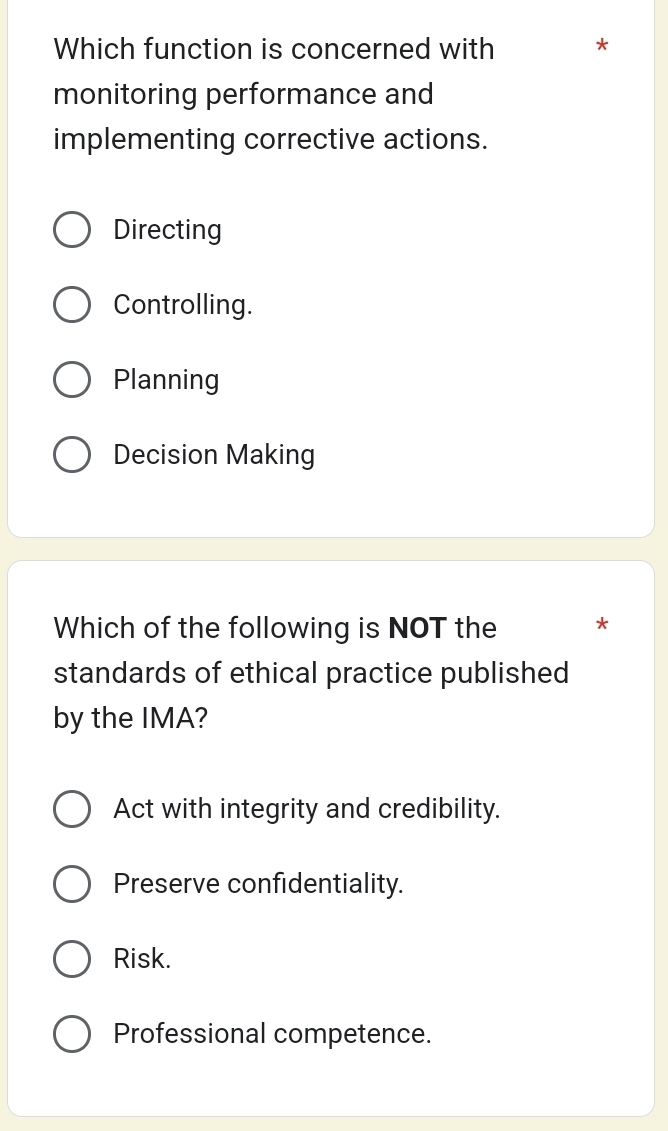The height and width of the screenshot is (1131, 668).
Task: Click the monitoring performance question text
Action: click(x=274, y=93)
